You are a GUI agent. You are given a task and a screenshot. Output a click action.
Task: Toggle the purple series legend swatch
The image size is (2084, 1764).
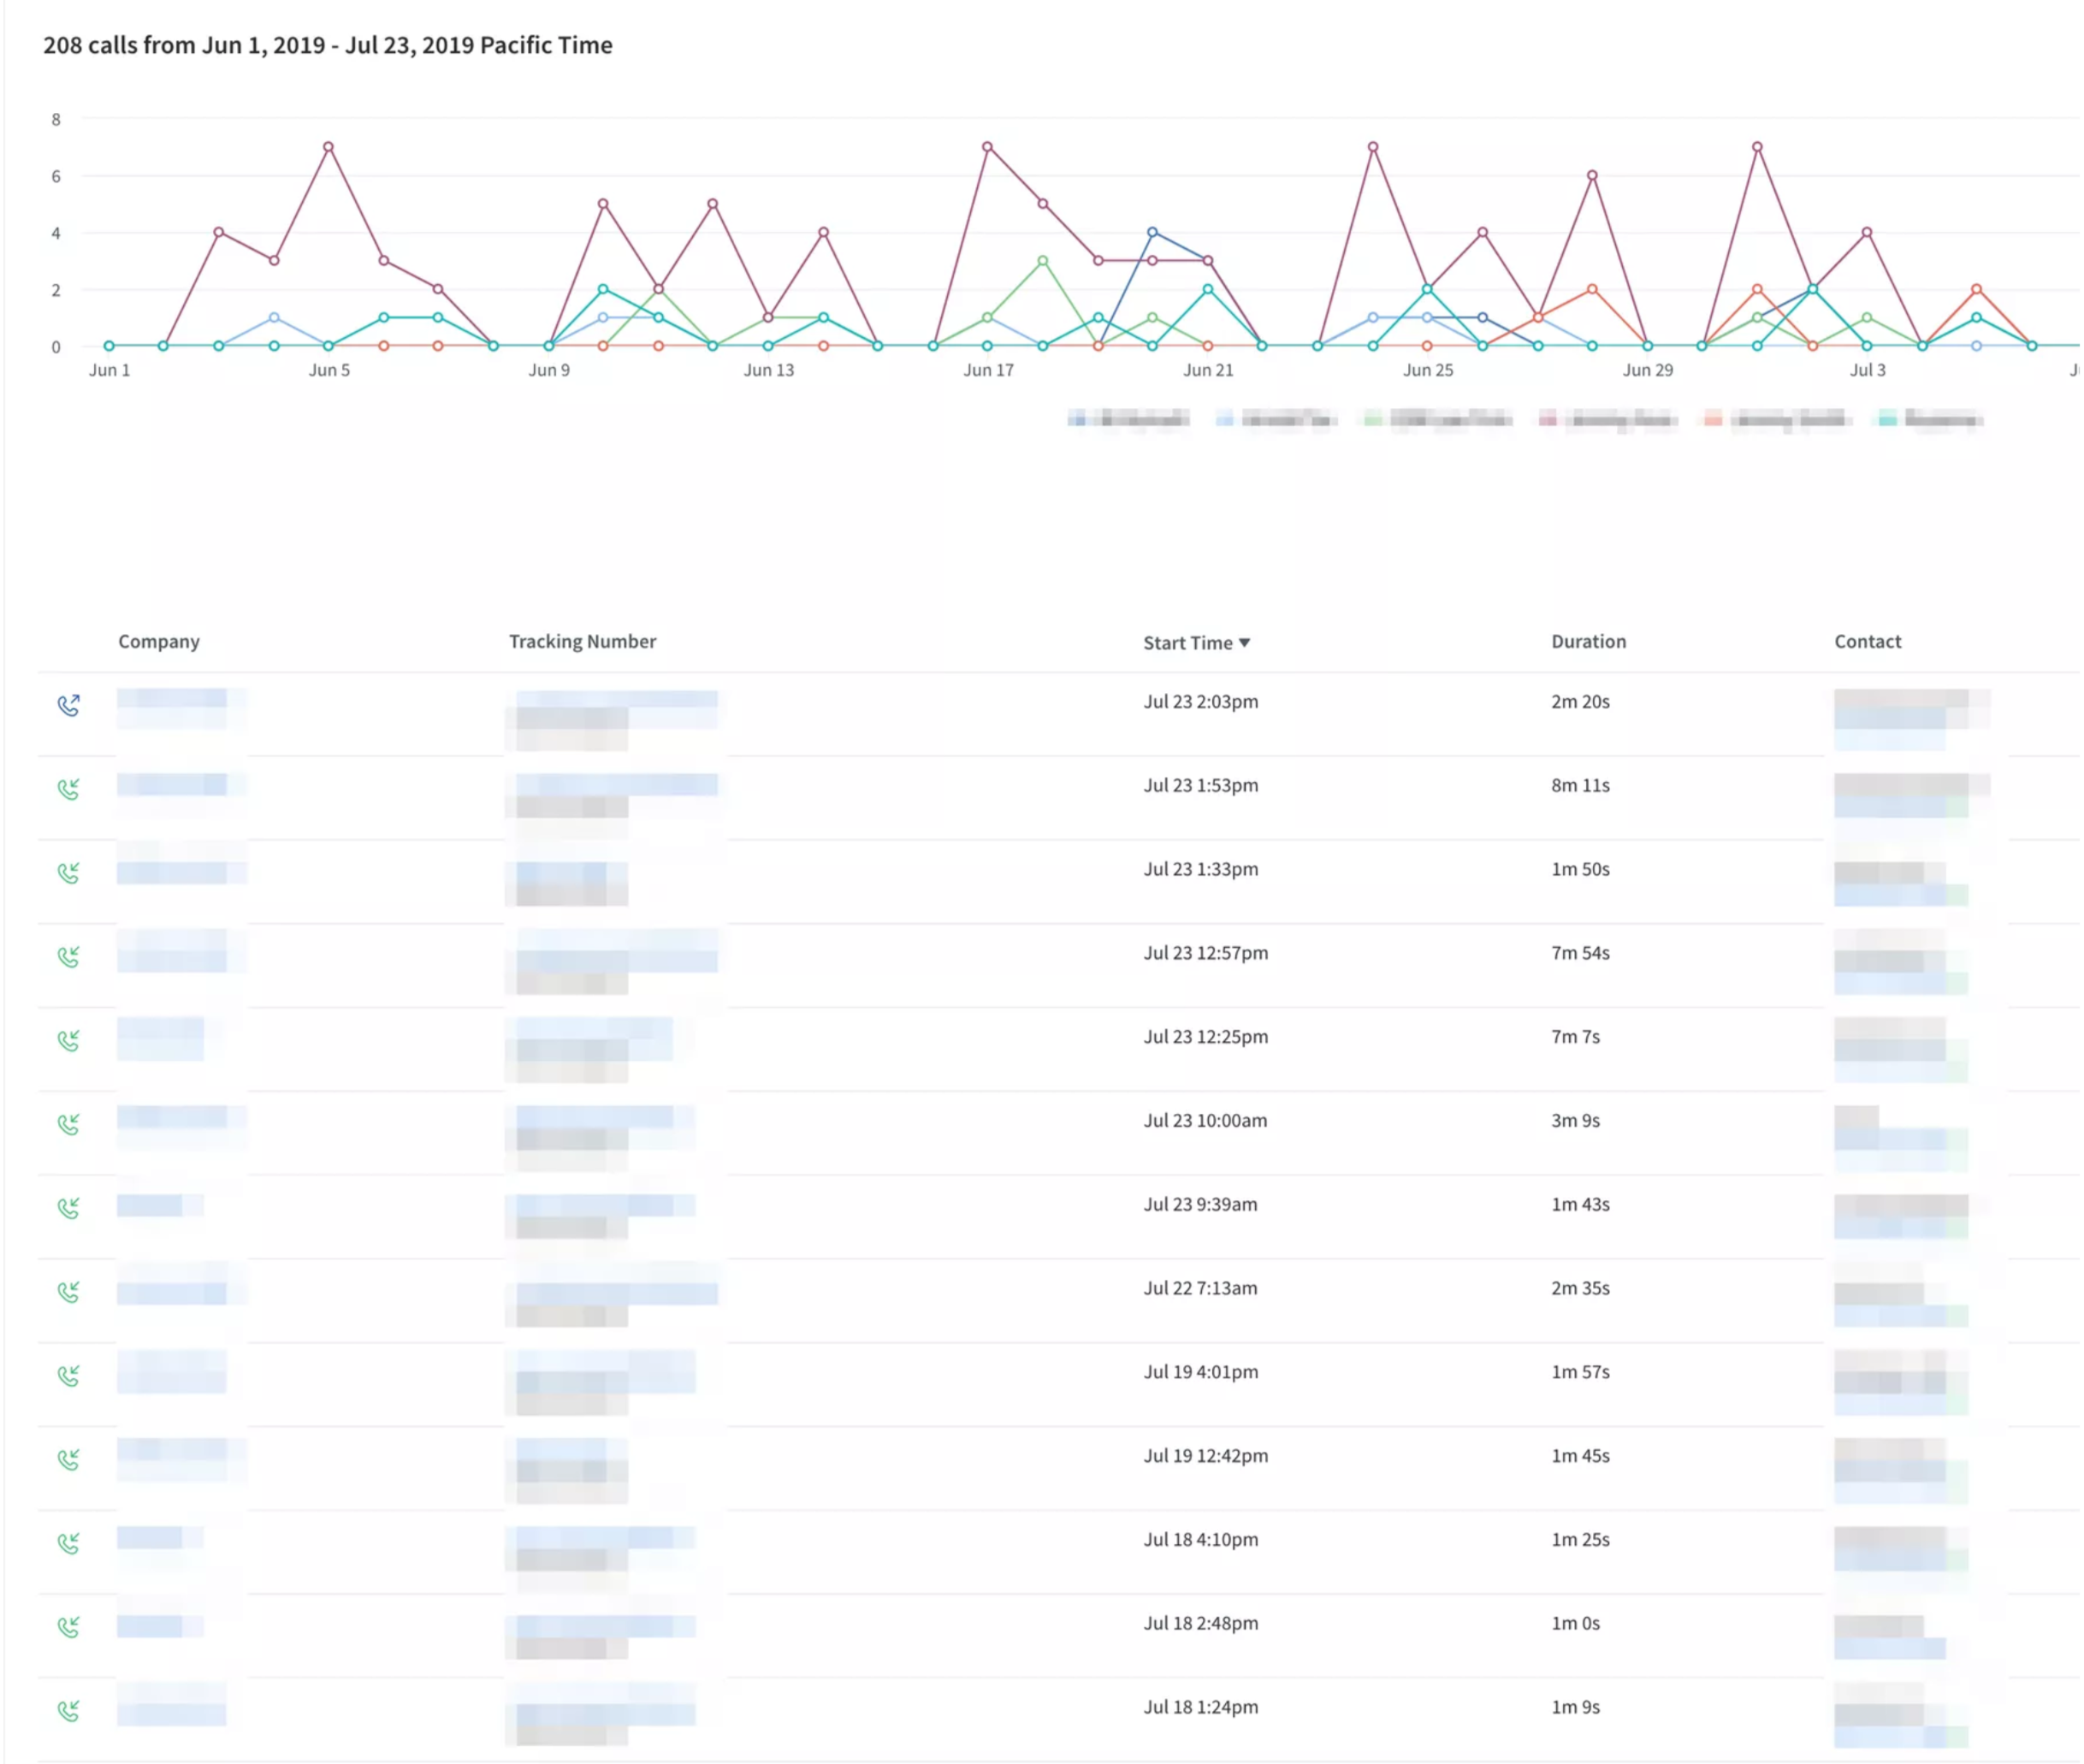click(x=1548, y=419)
